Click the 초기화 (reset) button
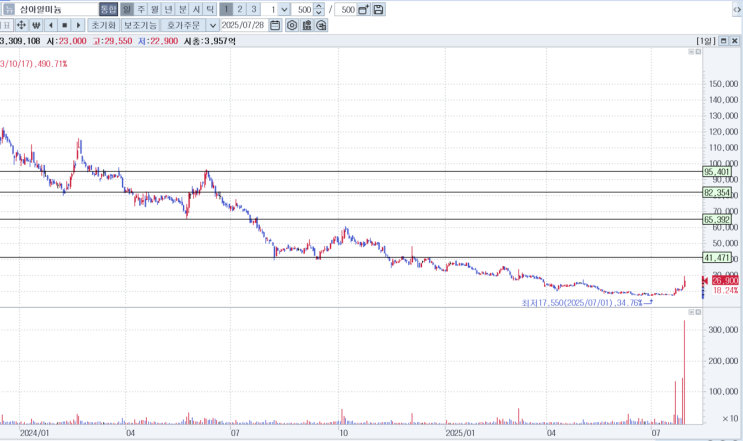This screenshot has width=743, height=441. [x=103, y=25]
